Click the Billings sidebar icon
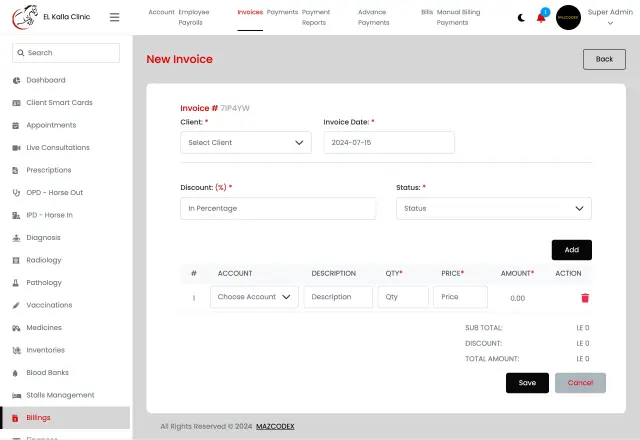 (15, 418)
